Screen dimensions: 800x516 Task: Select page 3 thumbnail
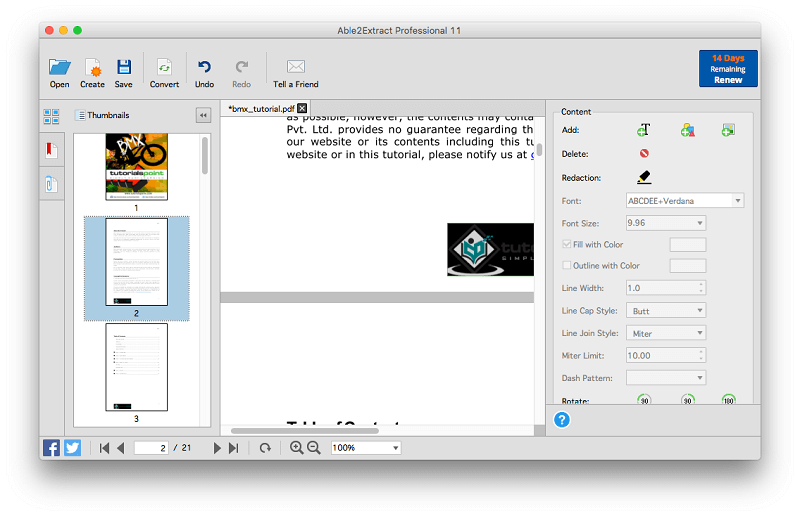point(136,367)
